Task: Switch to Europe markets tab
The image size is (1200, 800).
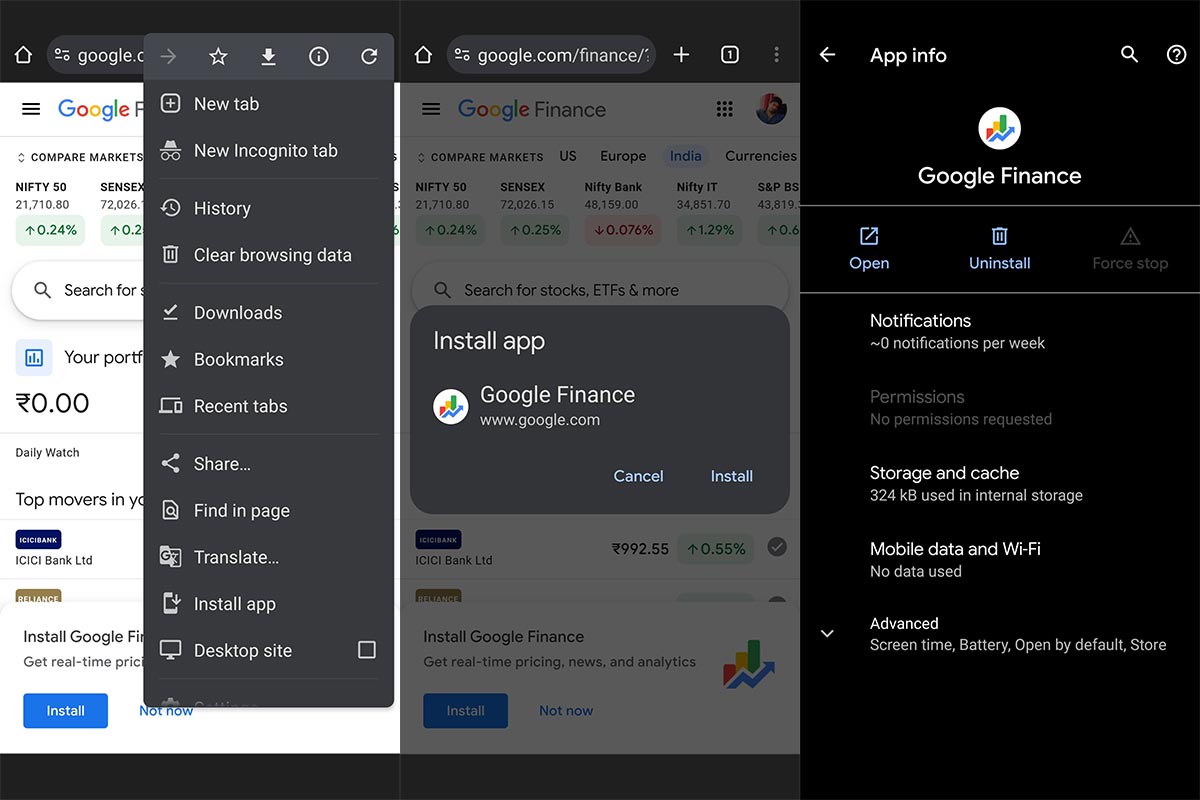Action: pyautogui.click(x=623, y=156)
